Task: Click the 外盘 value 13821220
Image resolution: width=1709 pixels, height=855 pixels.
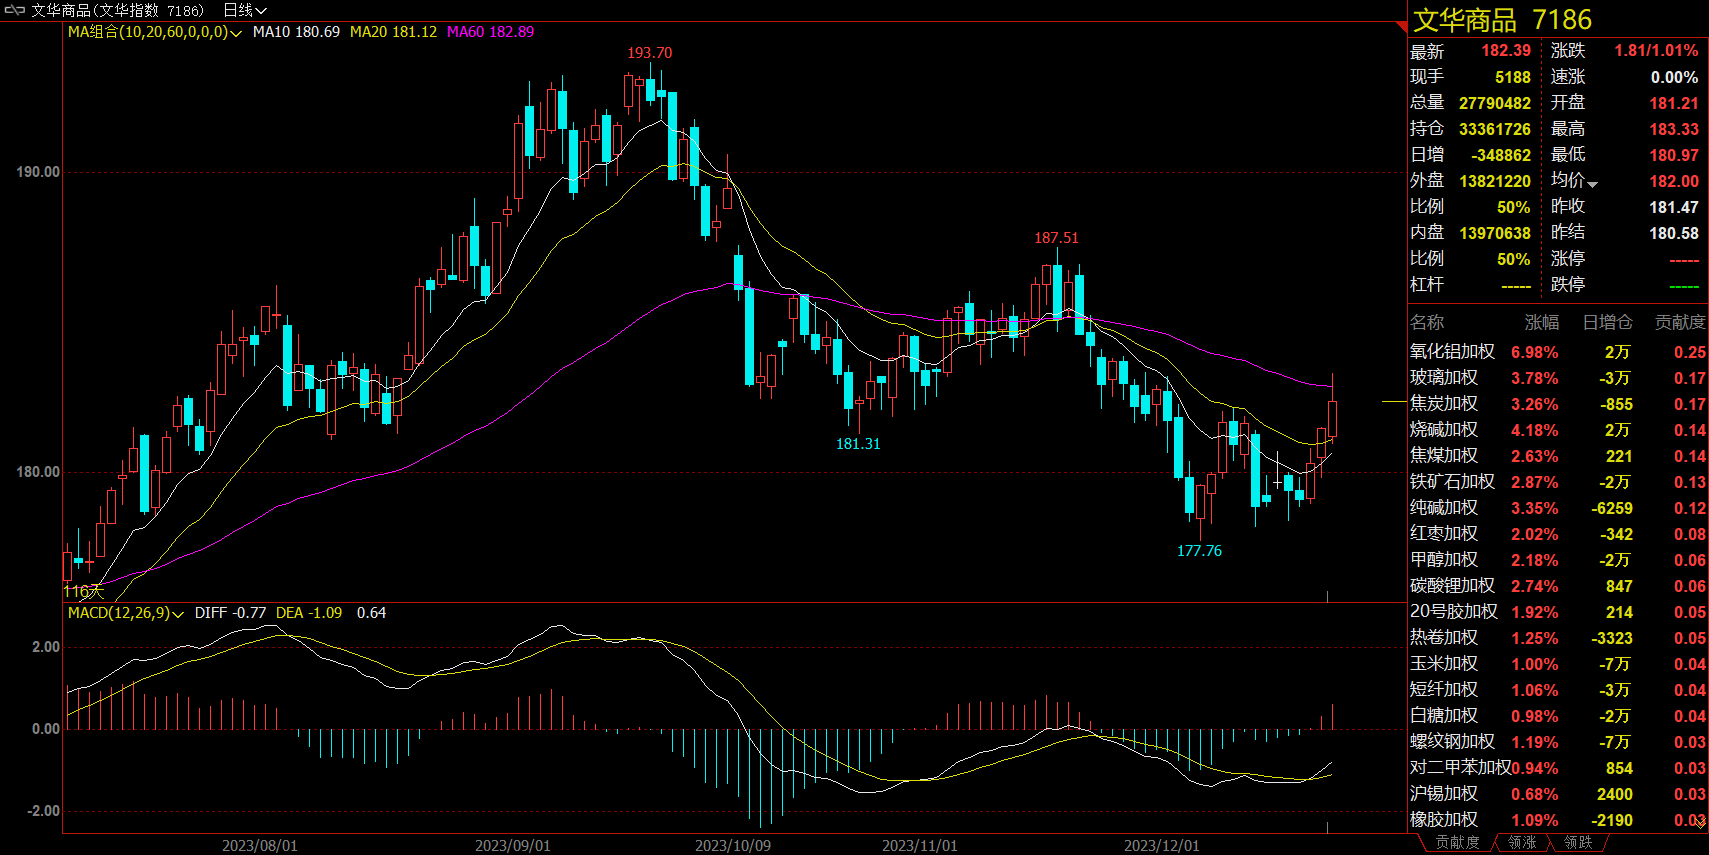Action: 1495,181
